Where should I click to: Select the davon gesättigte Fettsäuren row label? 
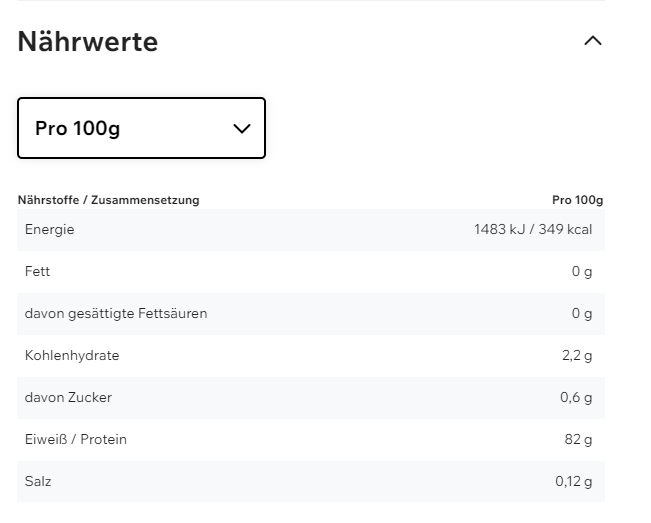point(116,314)
